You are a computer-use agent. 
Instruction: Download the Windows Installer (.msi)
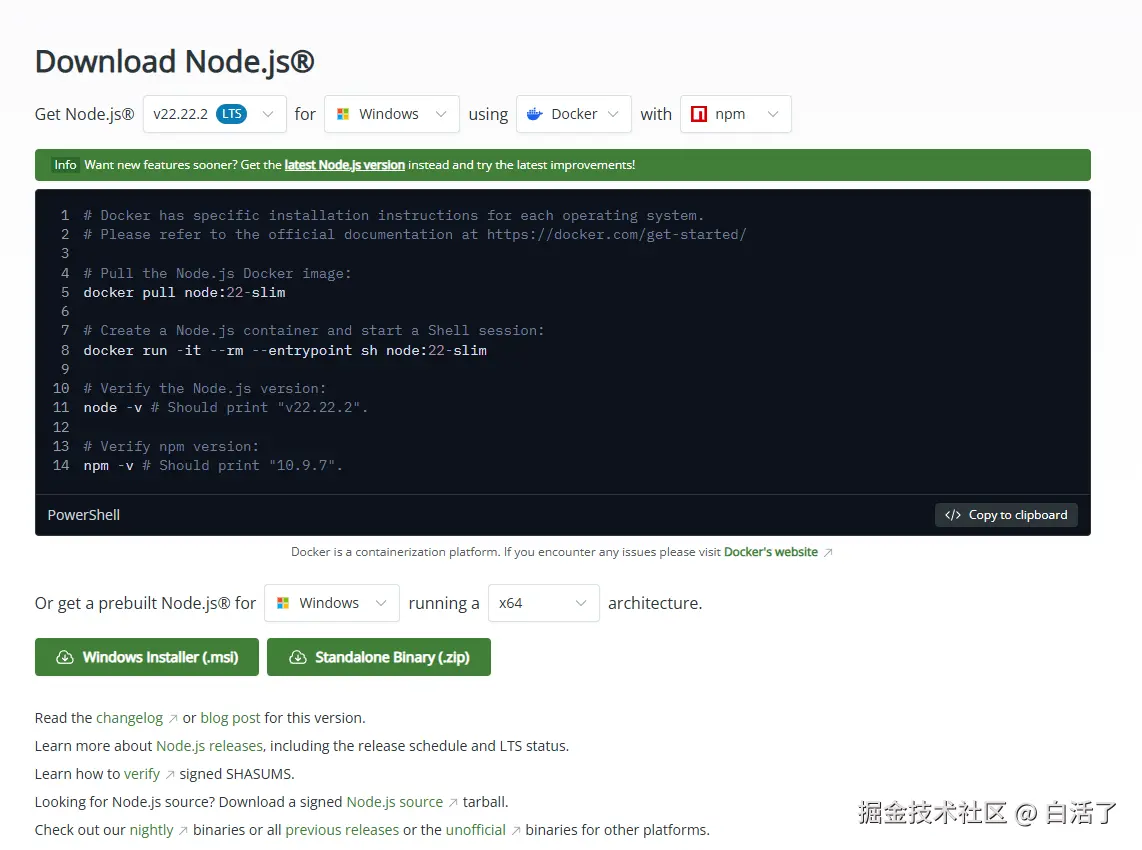146,657
